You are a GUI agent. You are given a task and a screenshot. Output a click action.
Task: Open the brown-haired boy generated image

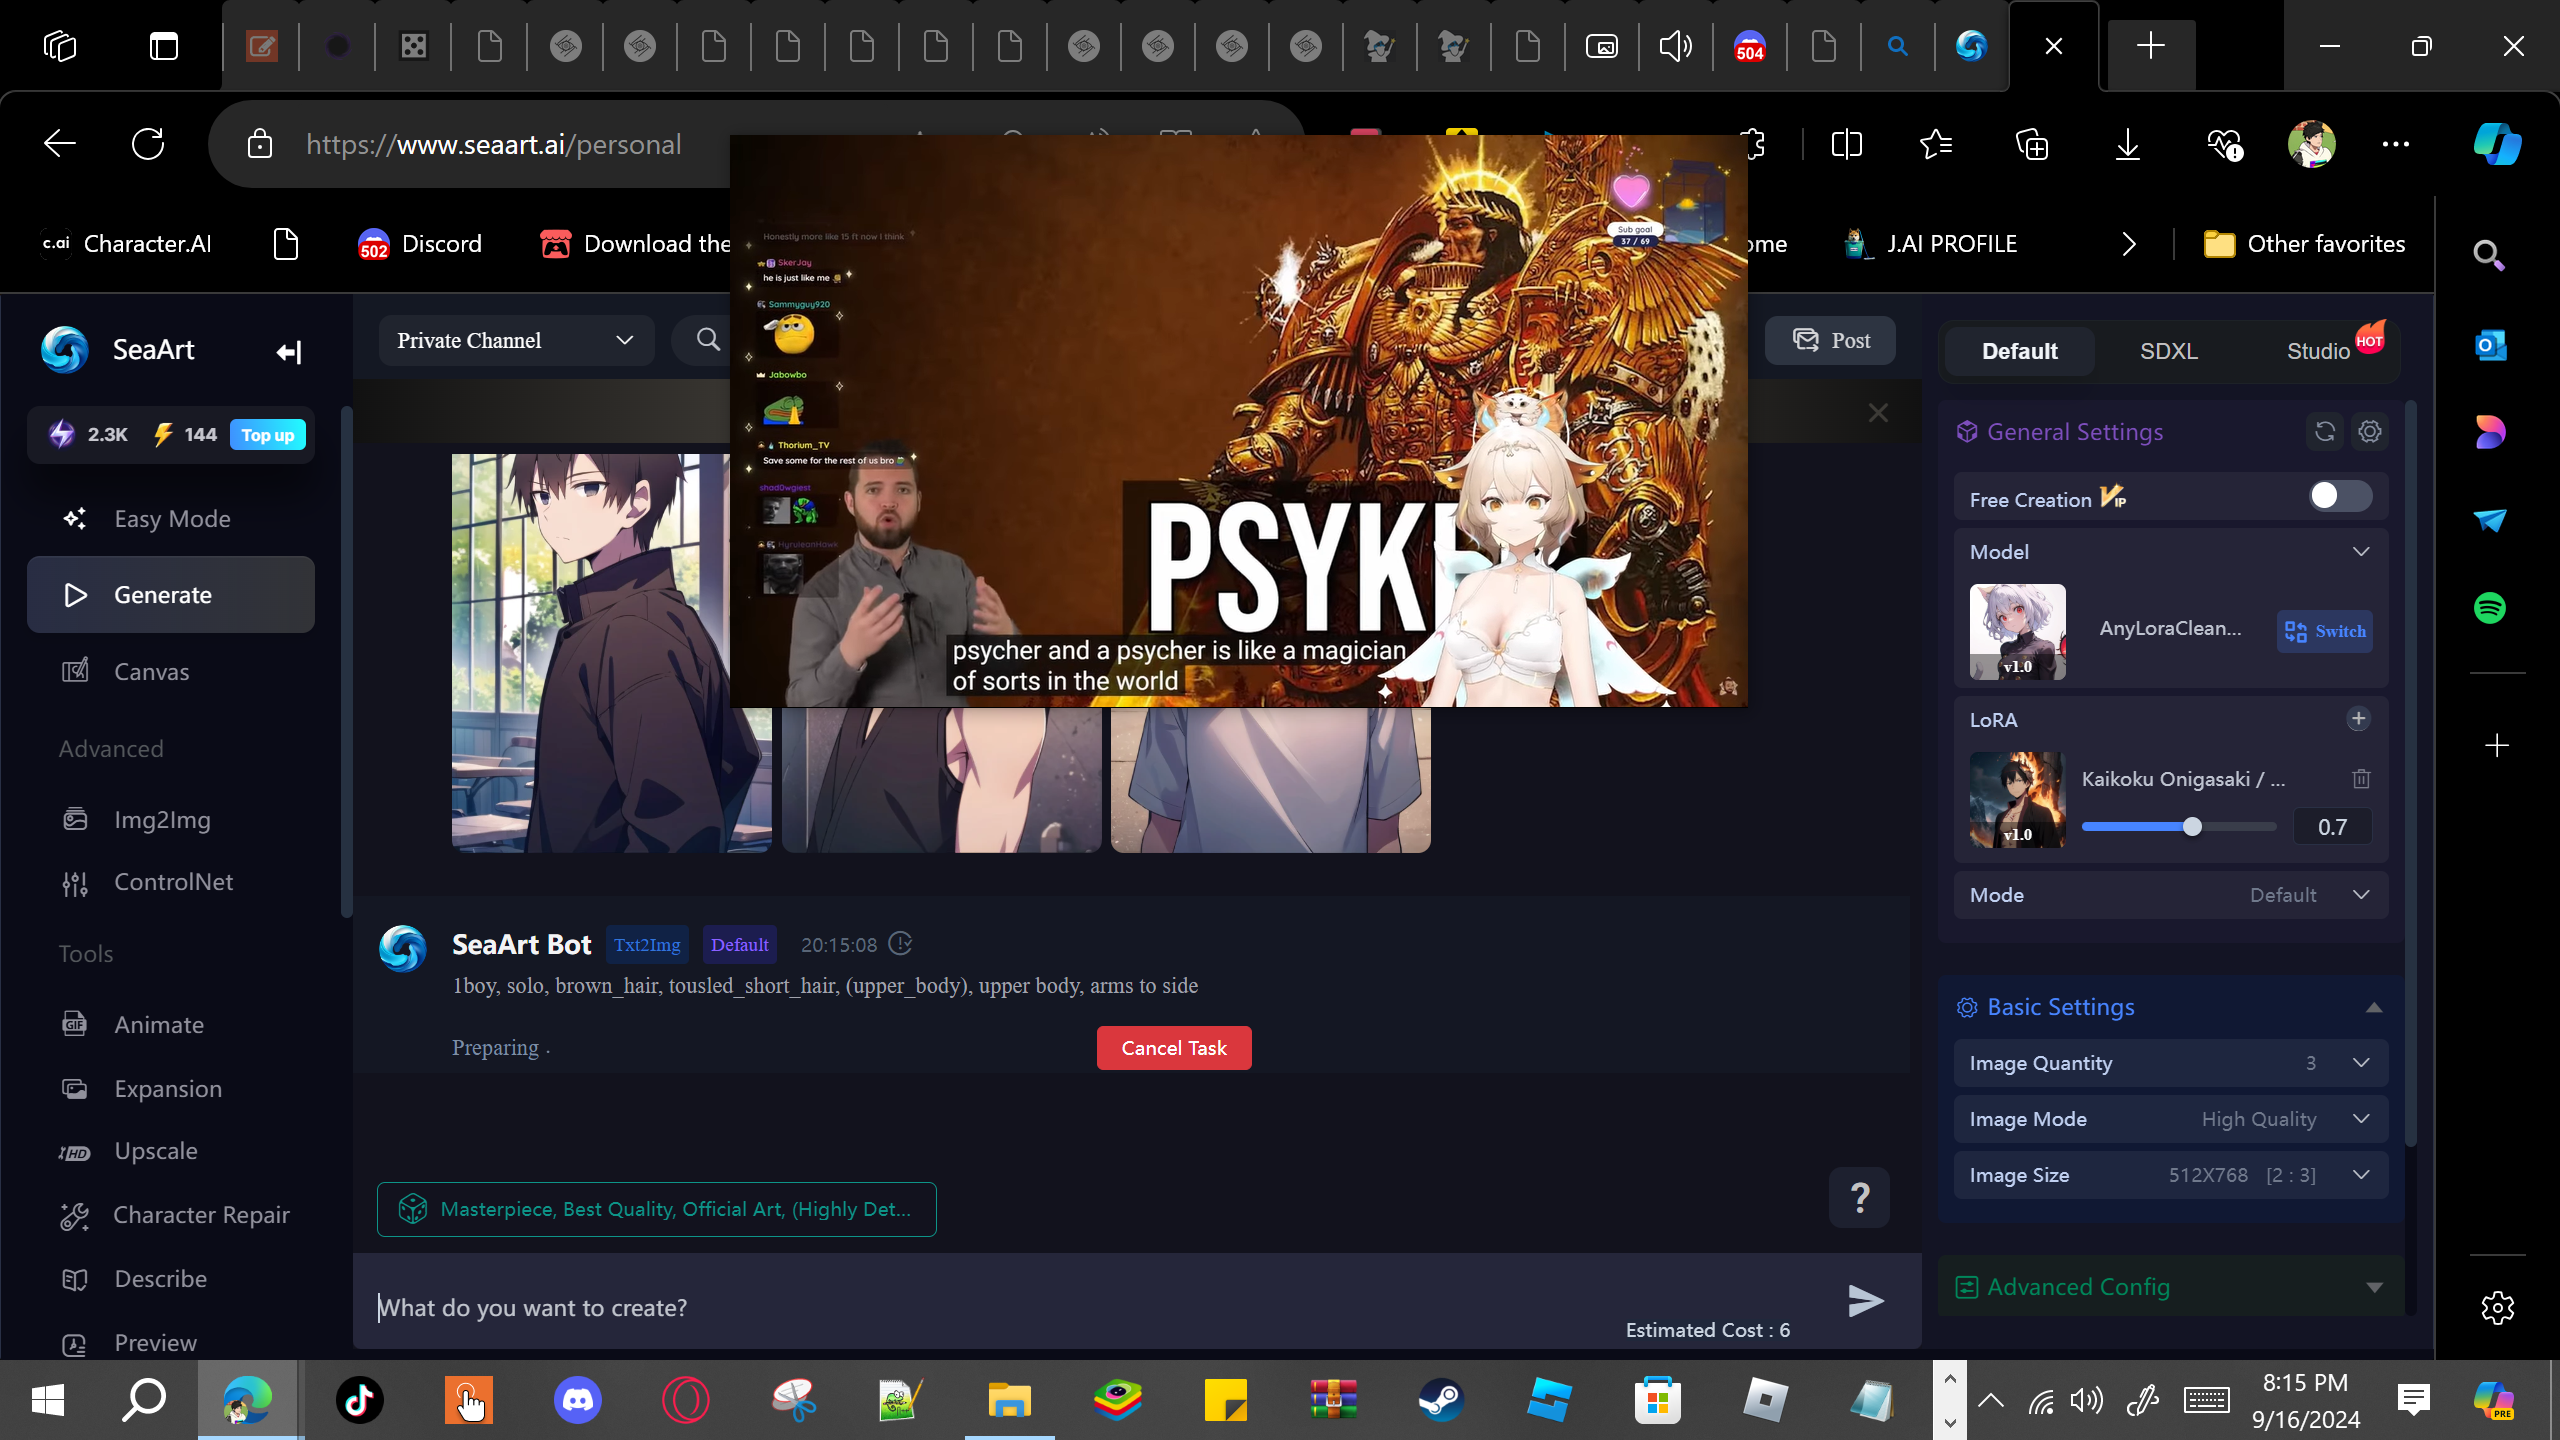[x=612, y=653]
